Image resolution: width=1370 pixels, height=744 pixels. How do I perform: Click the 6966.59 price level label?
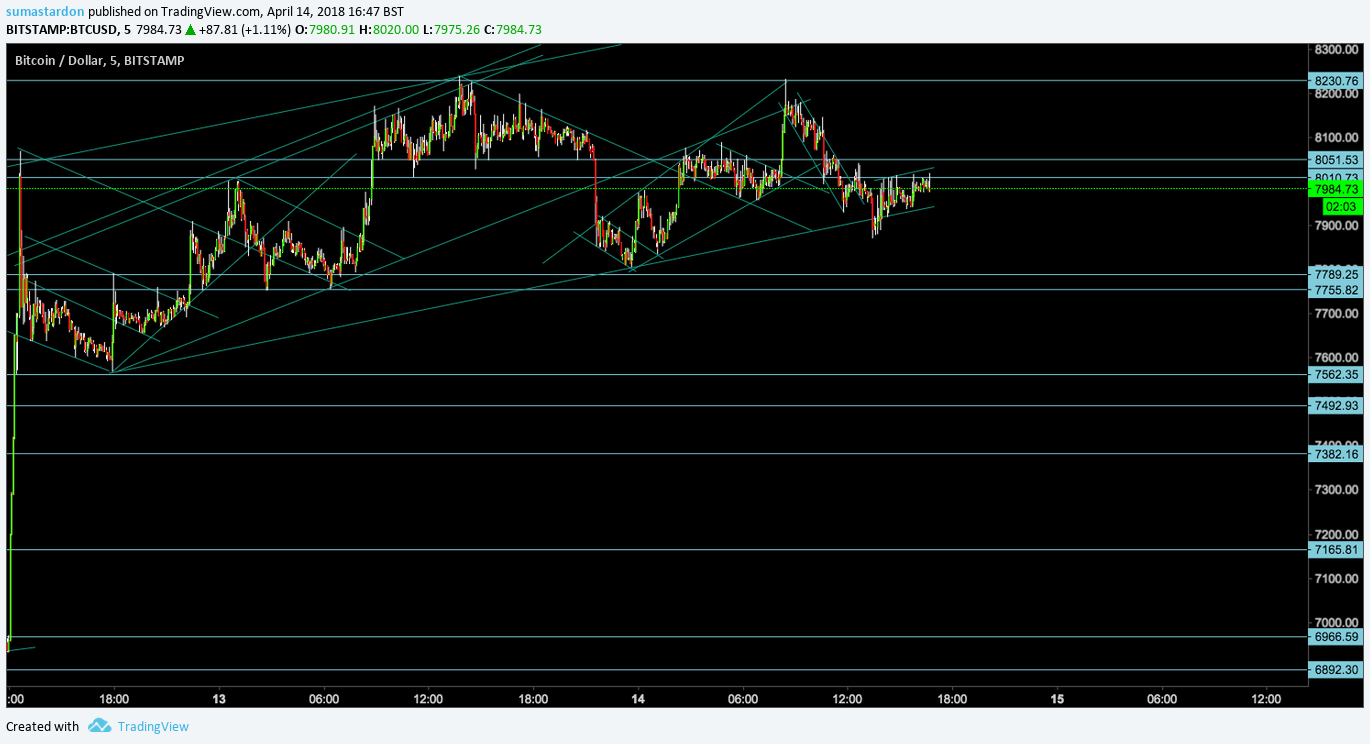pyautogui.click(x=1337, y=636)
